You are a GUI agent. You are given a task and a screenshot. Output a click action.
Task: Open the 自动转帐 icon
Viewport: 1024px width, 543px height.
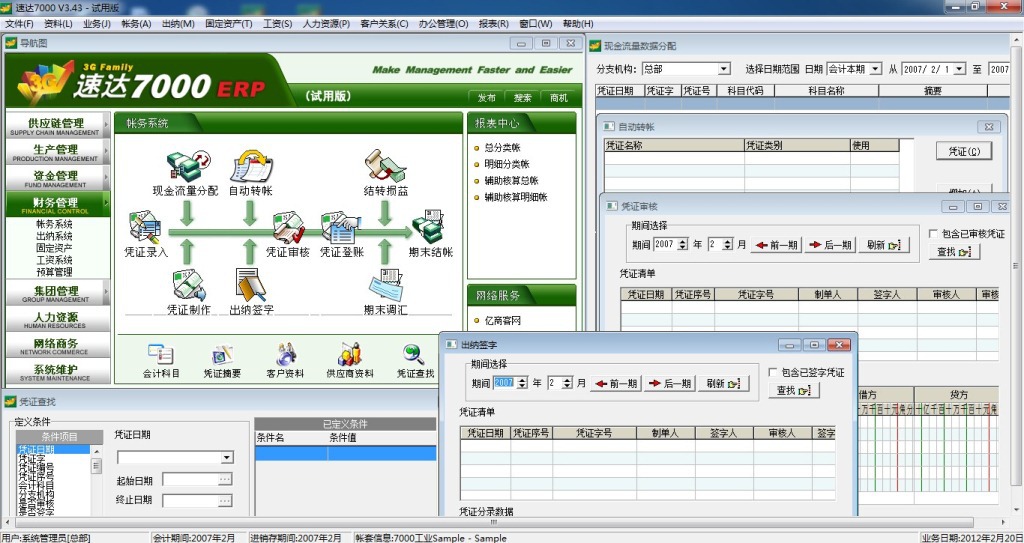(251, 167)
